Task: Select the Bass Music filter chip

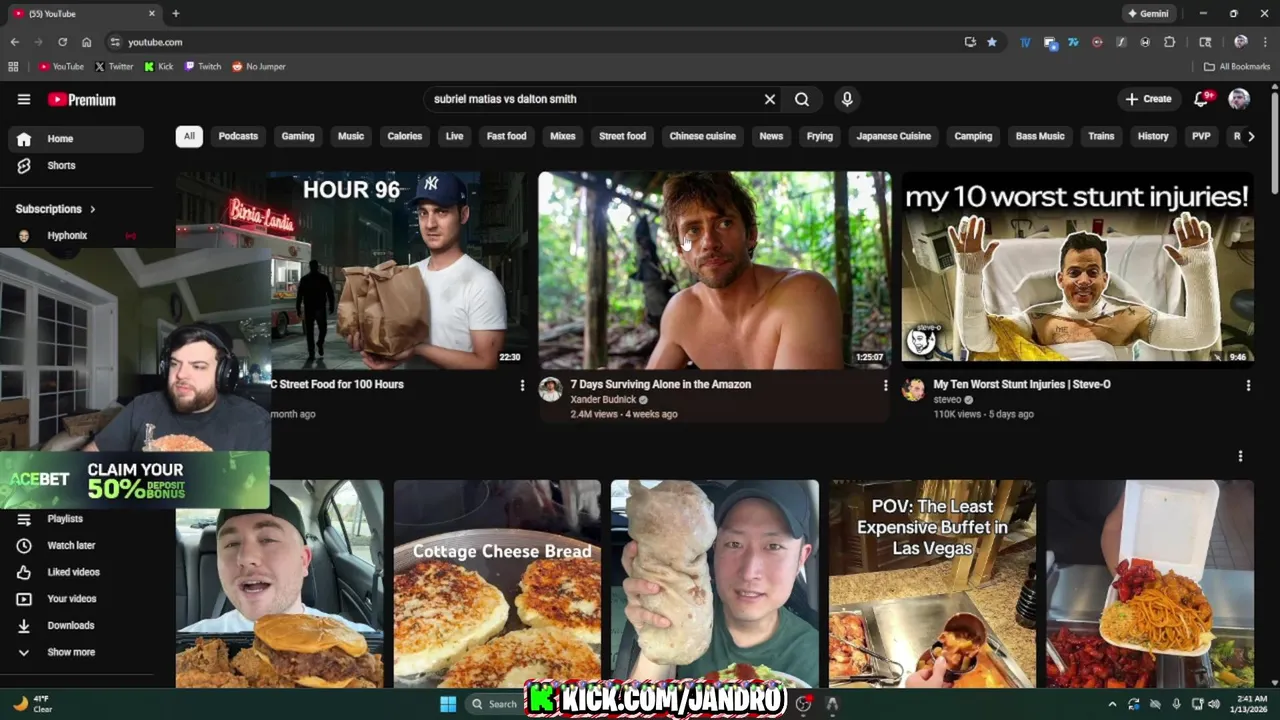Action: point(1040,136)
